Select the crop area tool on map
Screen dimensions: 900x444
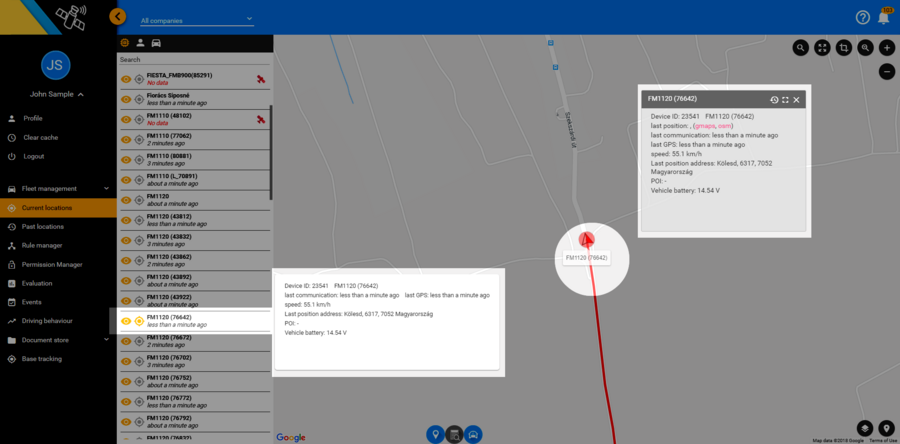pyautogui.click(x=844, y=48)
